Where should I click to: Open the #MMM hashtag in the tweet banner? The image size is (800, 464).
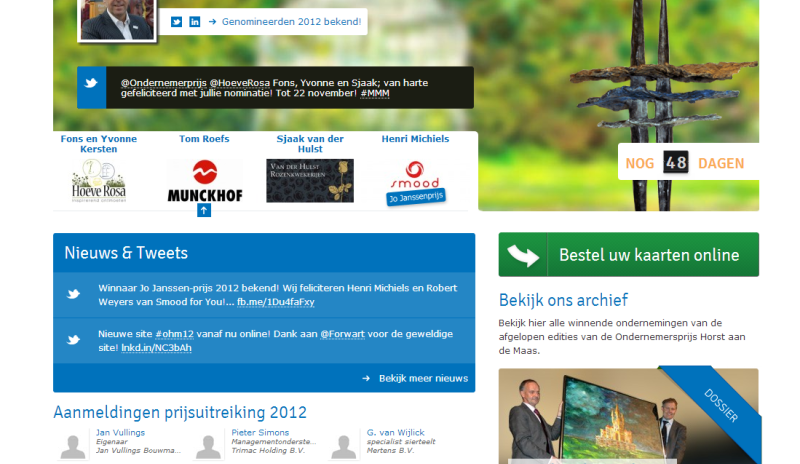375,93
